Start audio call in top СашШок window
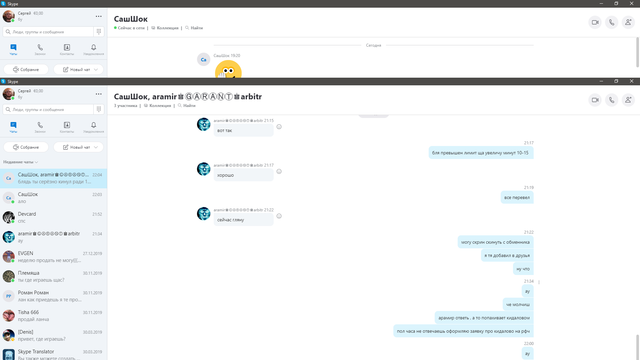The width and height of the screenshot is (640, 360). [611, 22]
